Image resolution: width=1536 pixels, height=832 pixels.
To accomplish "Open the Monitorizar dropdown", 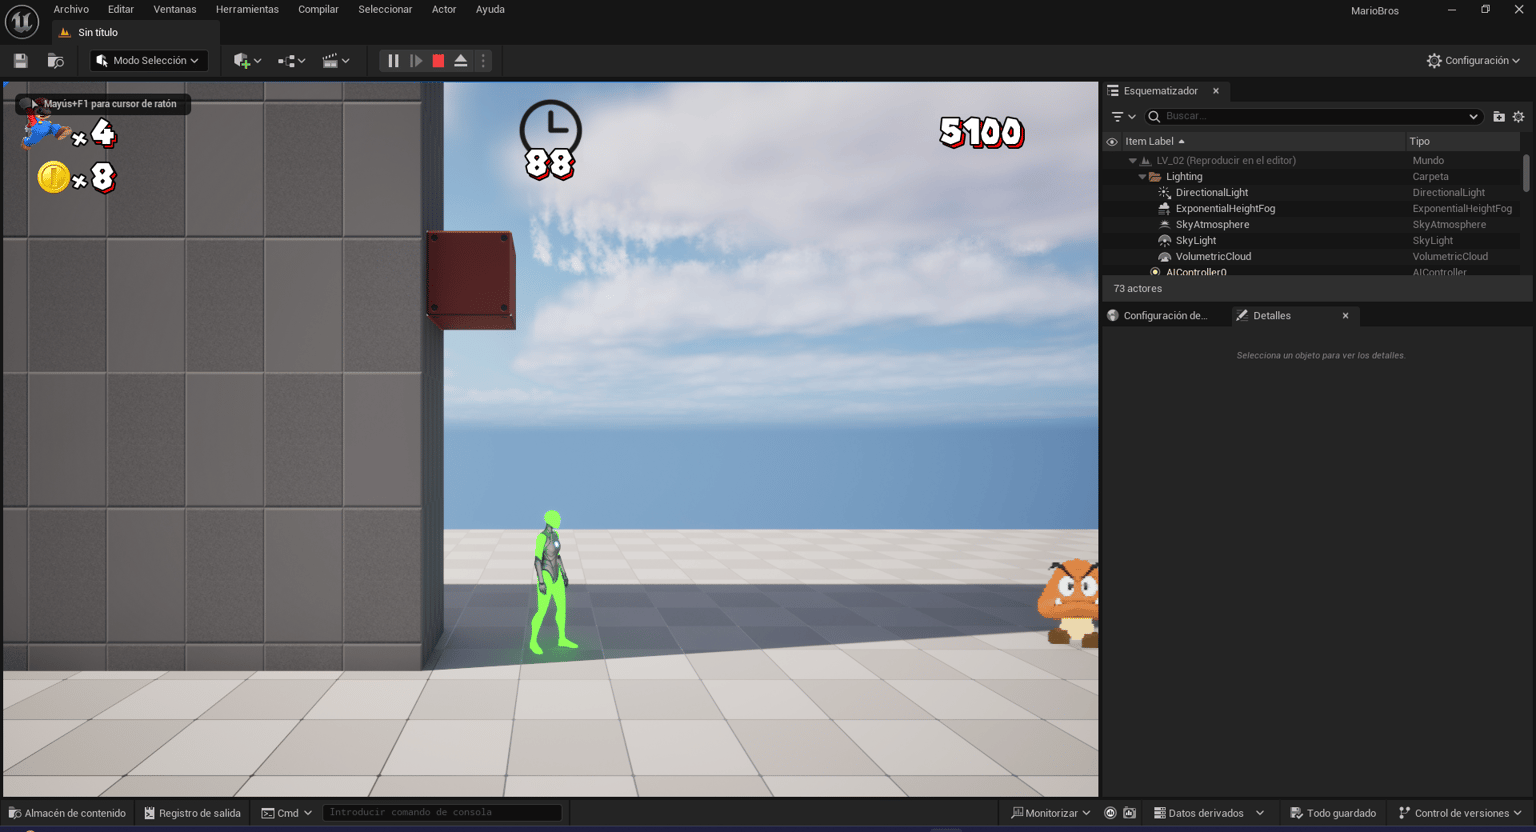I will pyautogui.click(x=1051, y=813).
